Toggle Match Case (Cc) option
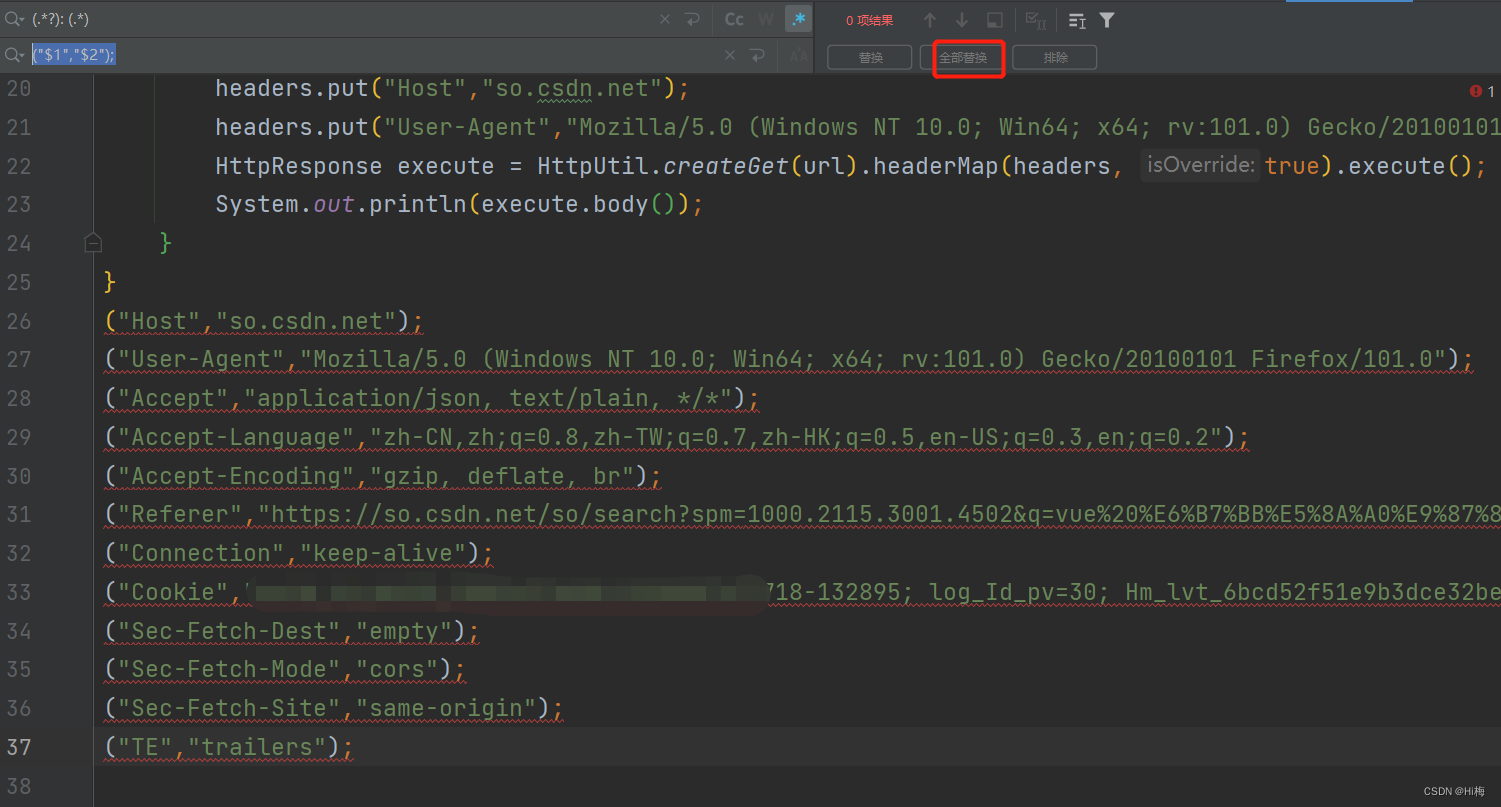 734,19
